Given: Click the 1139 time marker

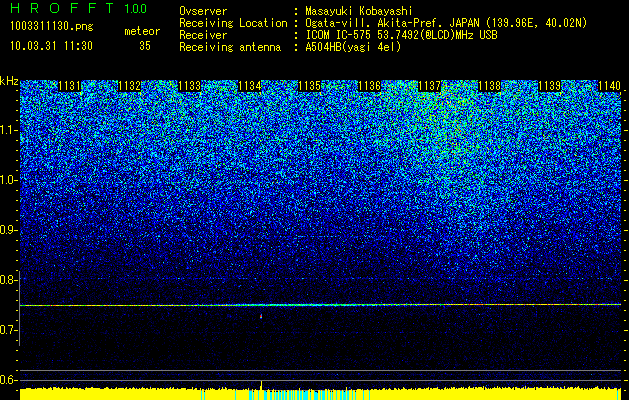Looking at the screenshot, I should pyautogui.click(x=549, y=86).
